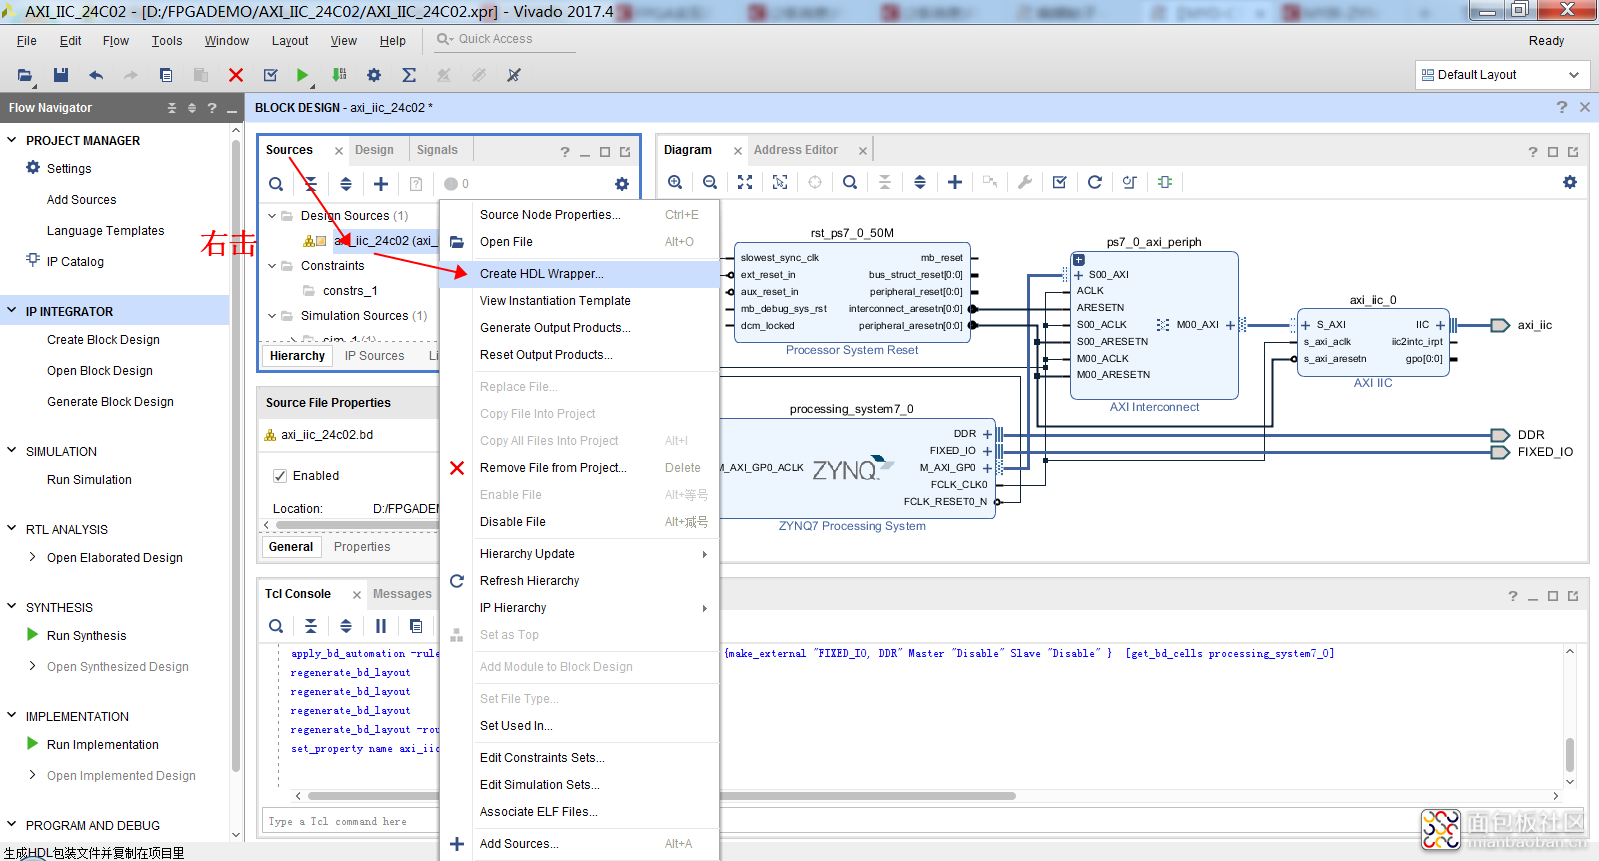This screenshot has width=1599, height=861.
Task: Click Run Simulation in Flow Navigator
Action: (x=89, y=480)
